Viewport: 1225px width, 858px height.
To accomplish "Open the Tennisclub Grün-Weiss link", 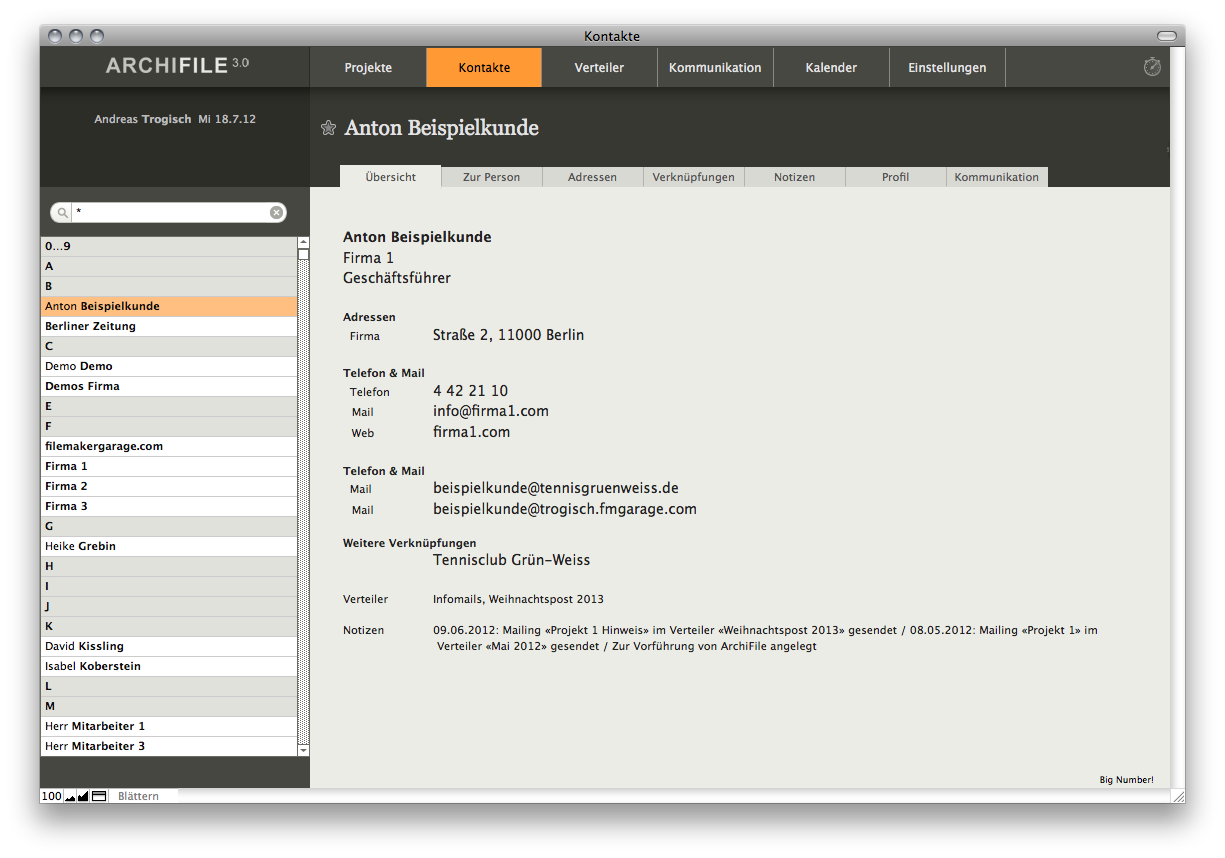I will 511,560.
